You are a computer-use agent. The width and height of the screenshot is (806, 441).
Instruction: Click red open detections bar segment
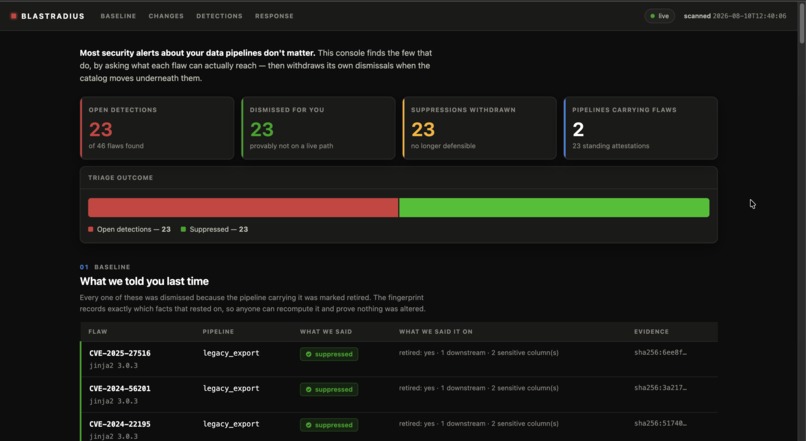click(x=243, y=207)
